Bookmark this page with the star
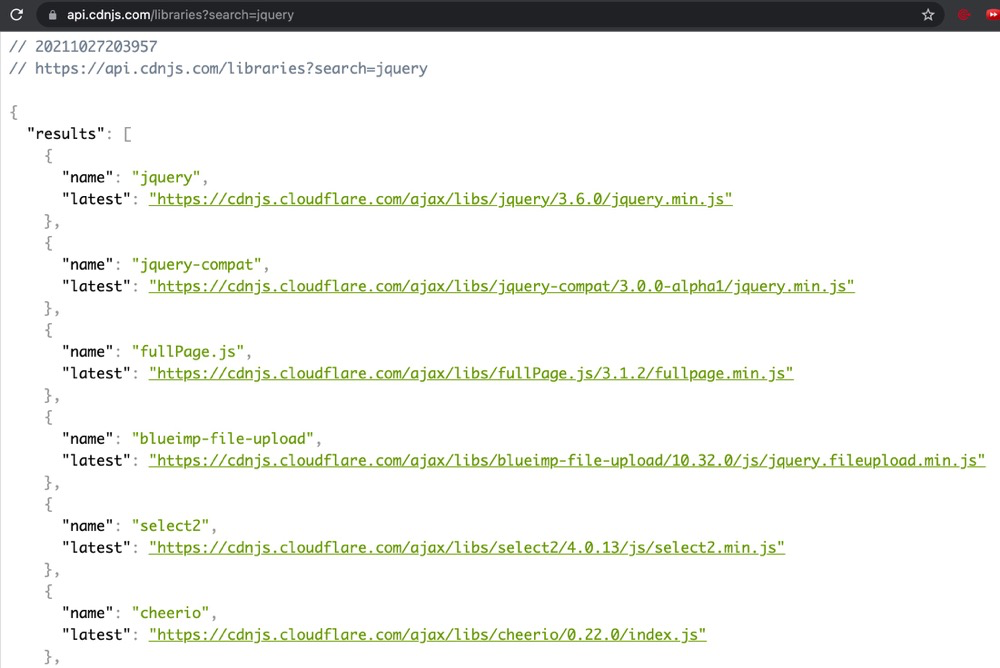This screenshot has height=668, width=1000. (928, 15)
